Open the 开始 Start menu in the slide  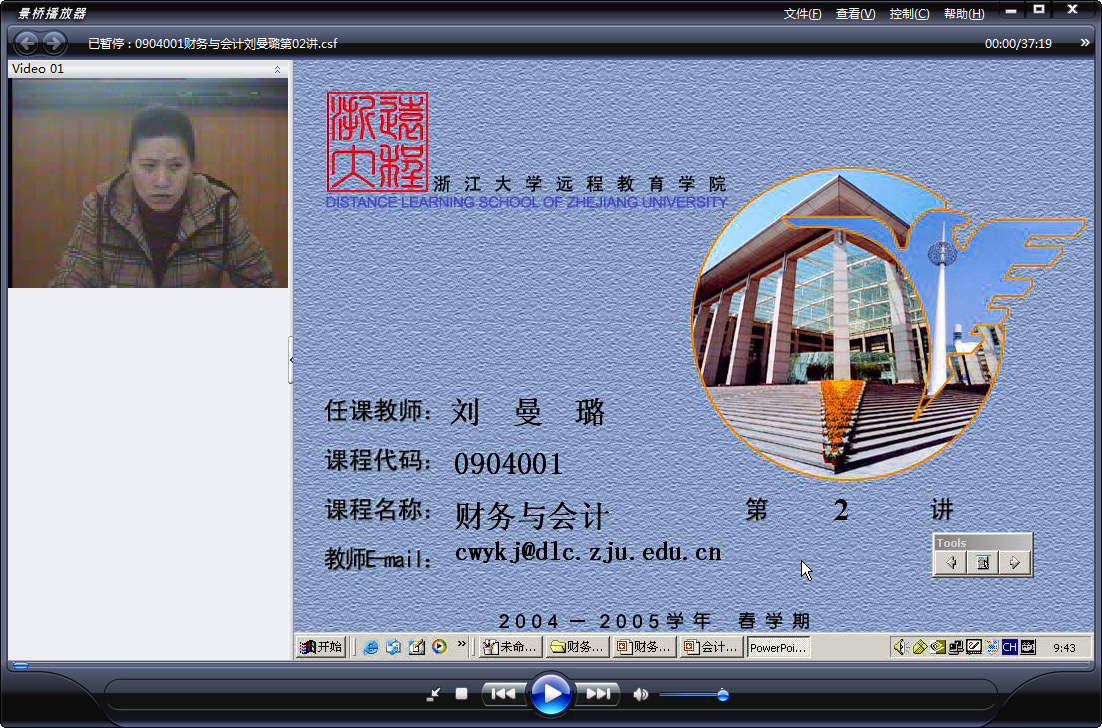[320, 647]
